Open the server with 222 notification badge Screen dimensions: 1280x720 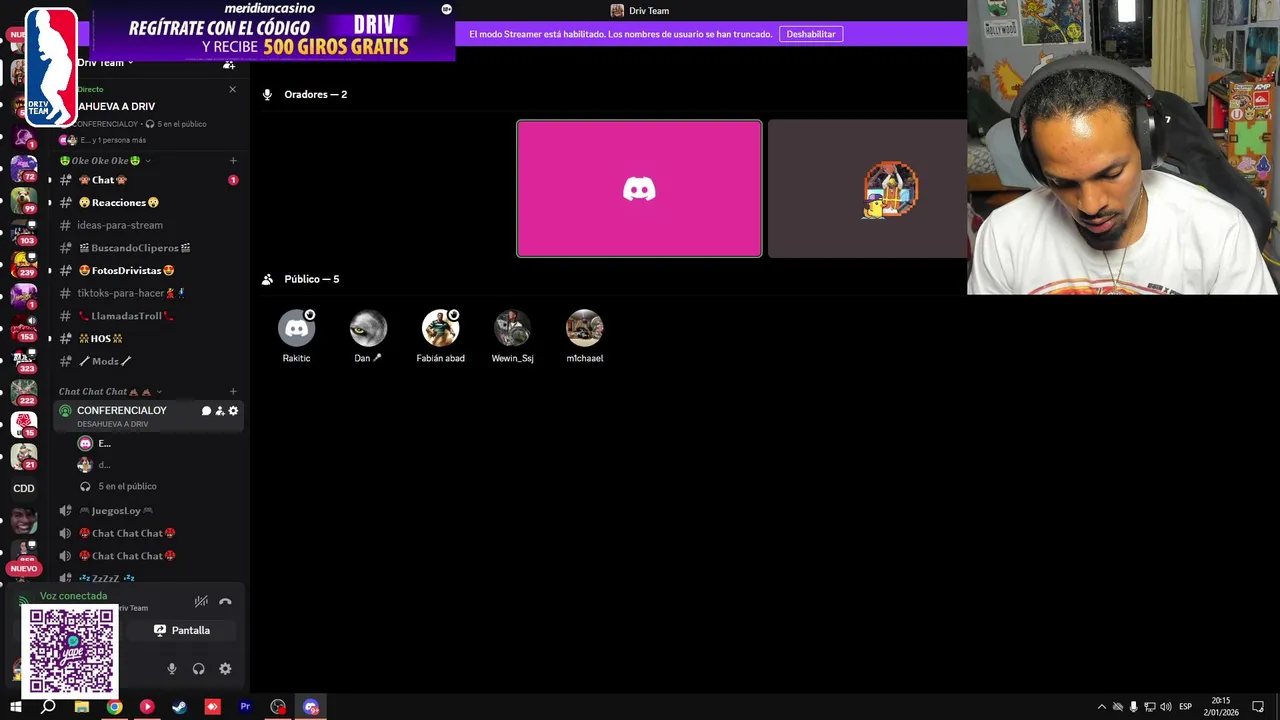click(x=24, y=391)
